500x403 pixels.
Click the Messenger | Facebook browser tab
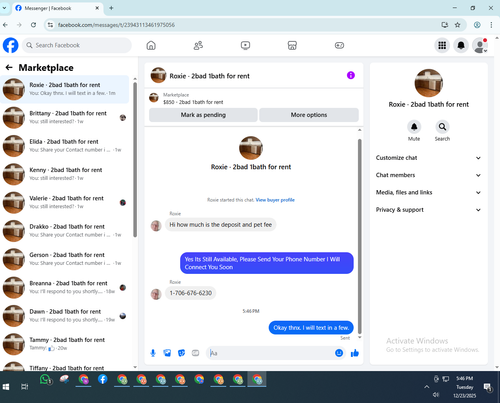click(57, 8)
